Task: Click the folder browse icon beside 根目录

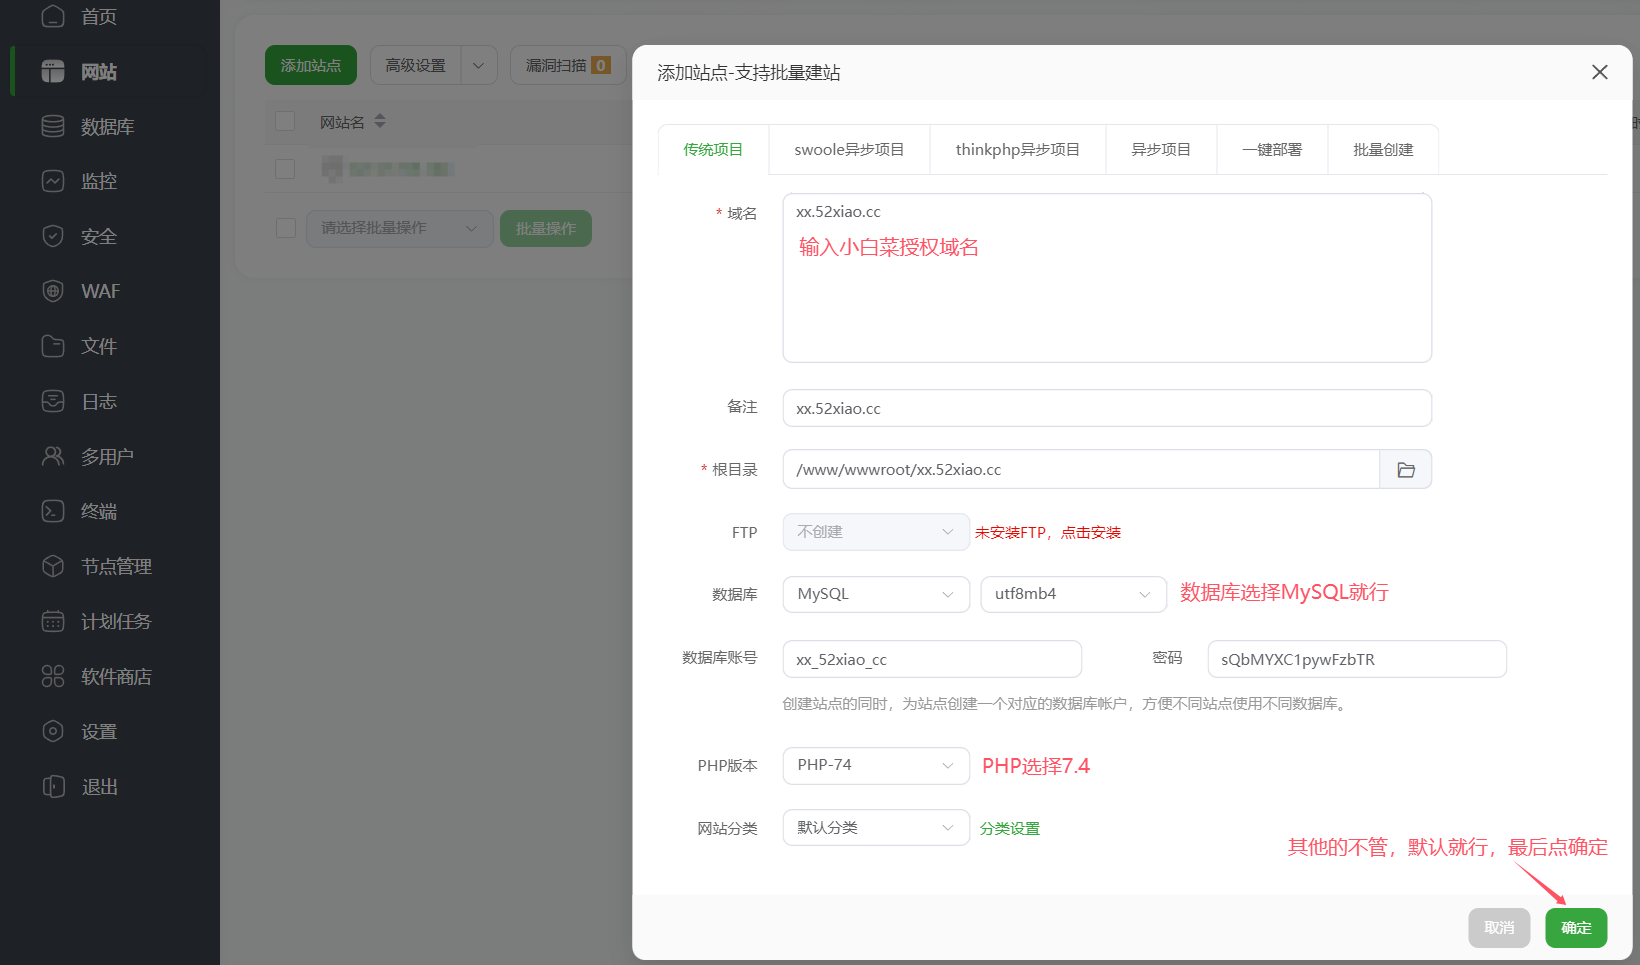Action: tap(1406, 469)
